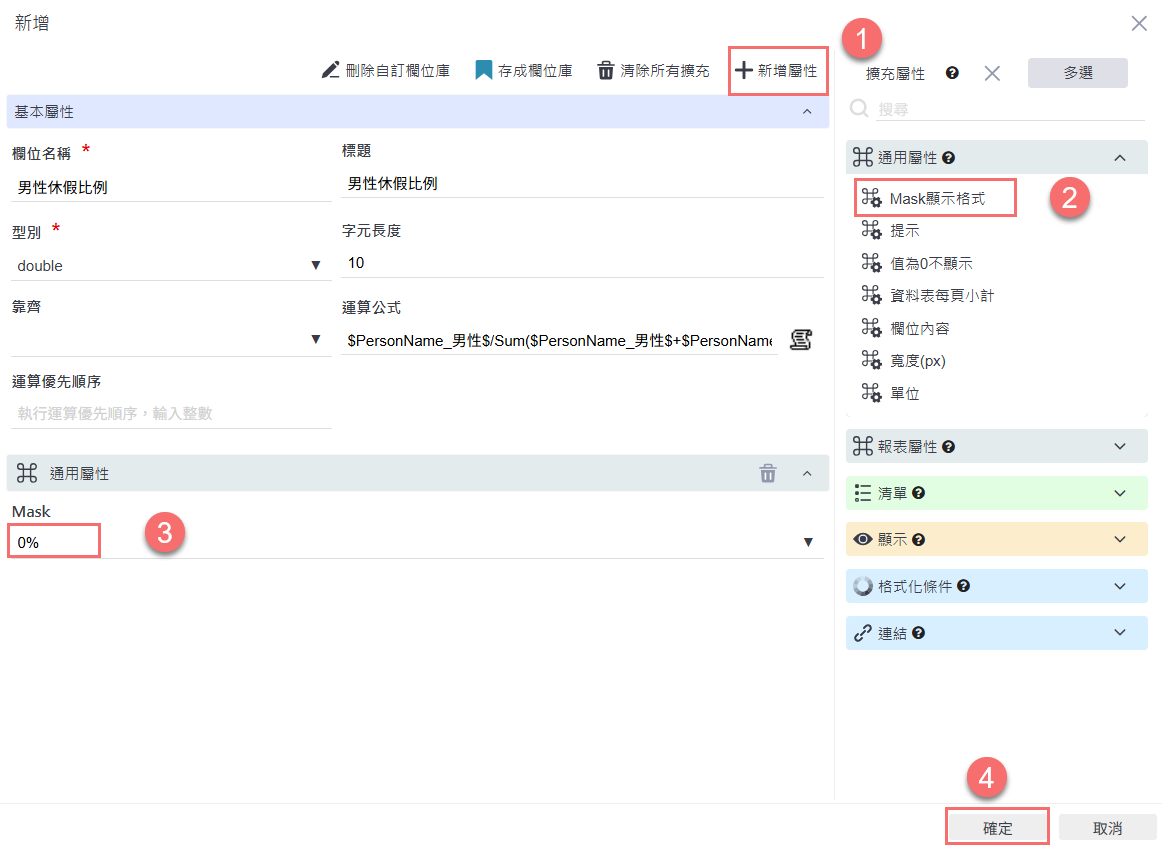Open the 靠齊 alignment dropdown
Image resolution: width=1162 pixels, height=868 pixels.
316,341
